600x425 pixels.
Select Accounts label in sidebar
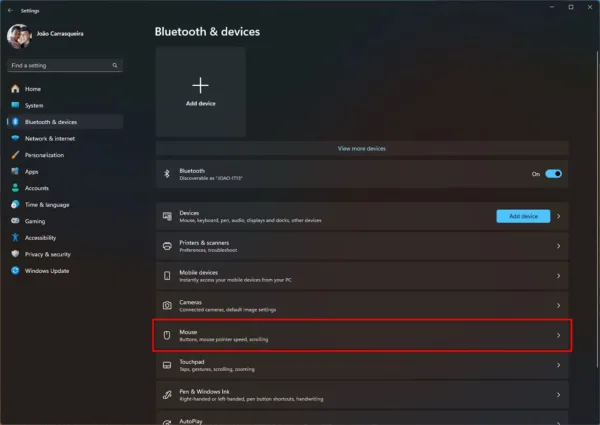click(x=37, y=188)
